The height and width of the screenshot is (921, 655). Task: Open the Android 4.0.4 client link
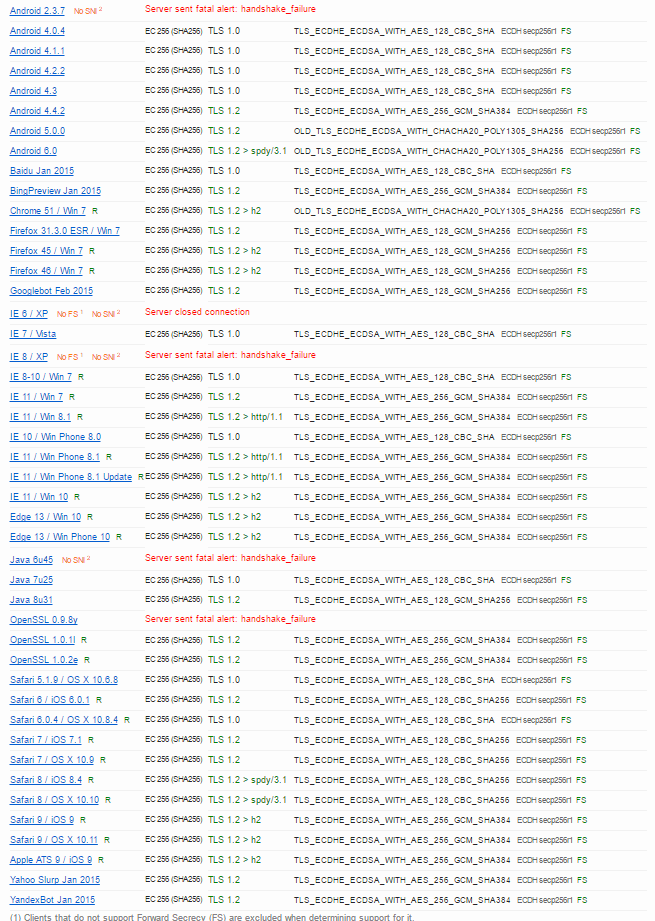[37, 31]
